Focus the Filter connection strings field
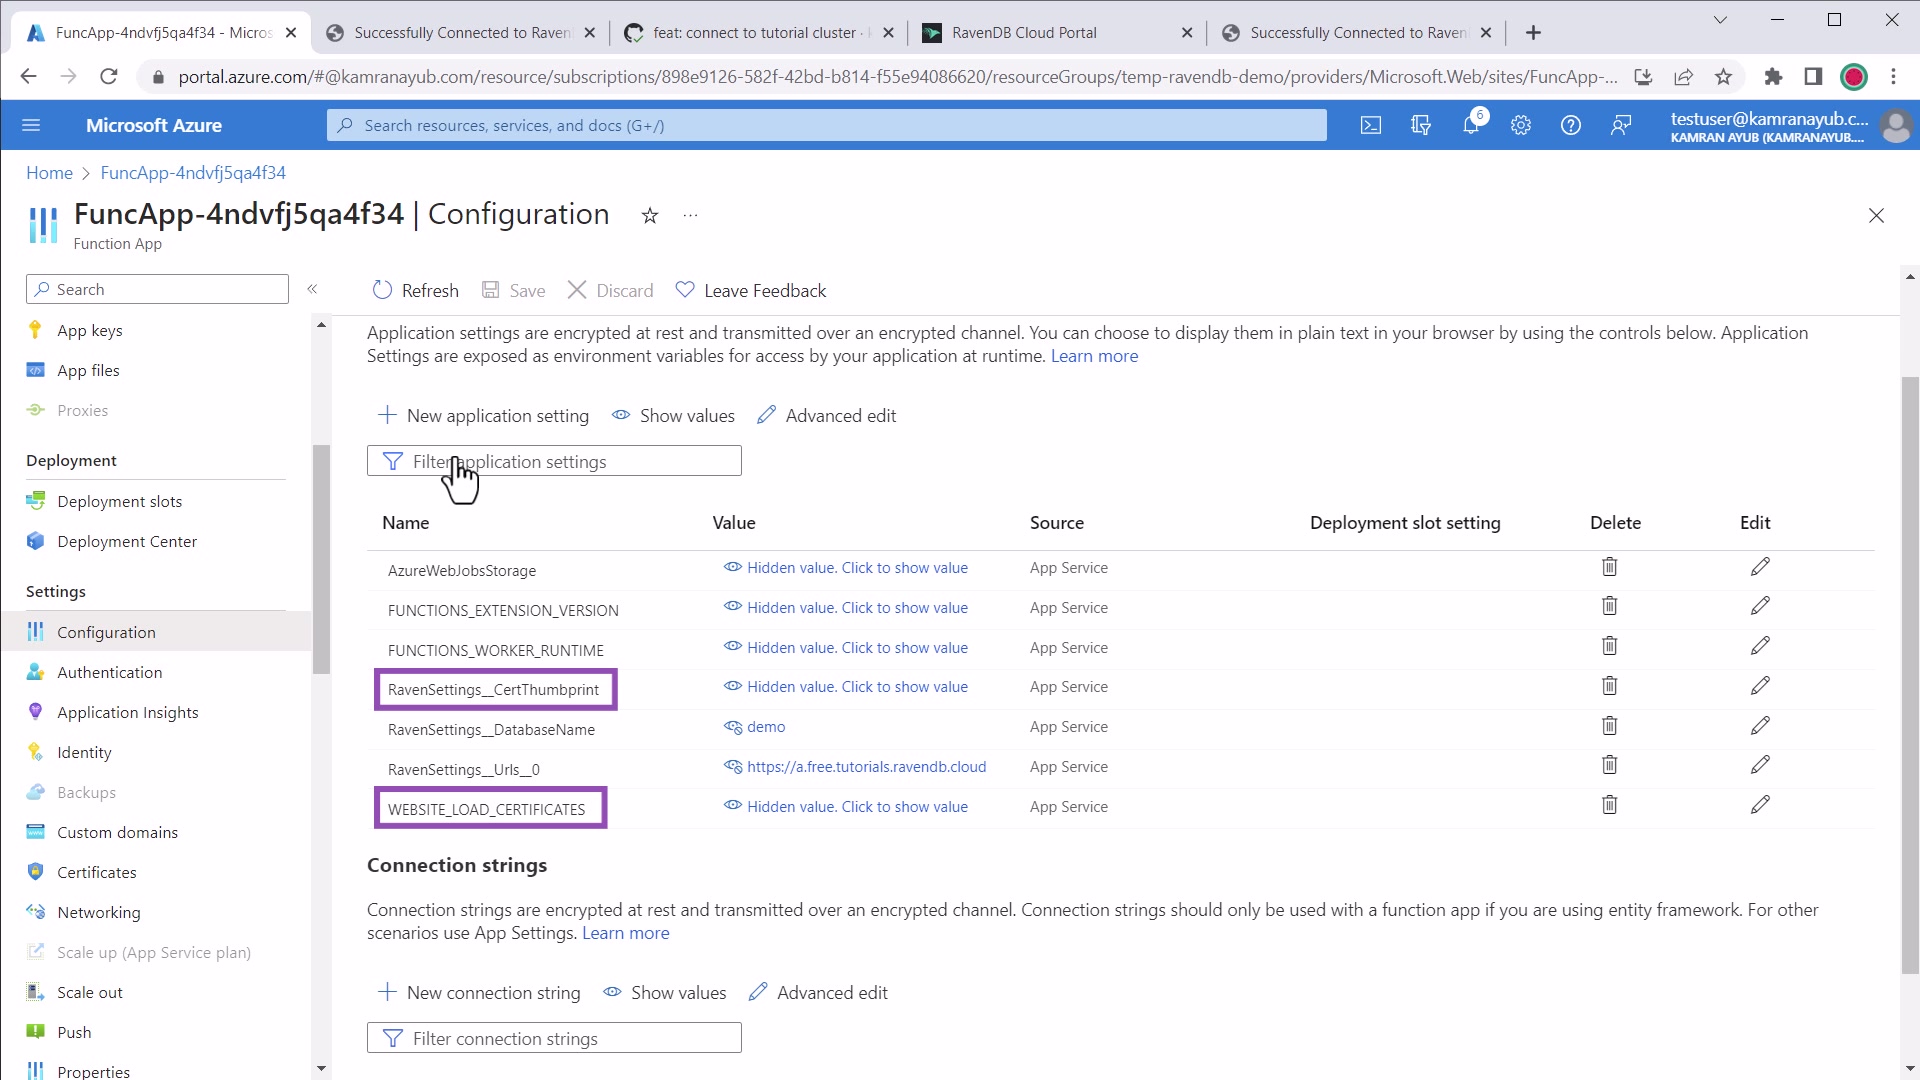 point(554,1038)
